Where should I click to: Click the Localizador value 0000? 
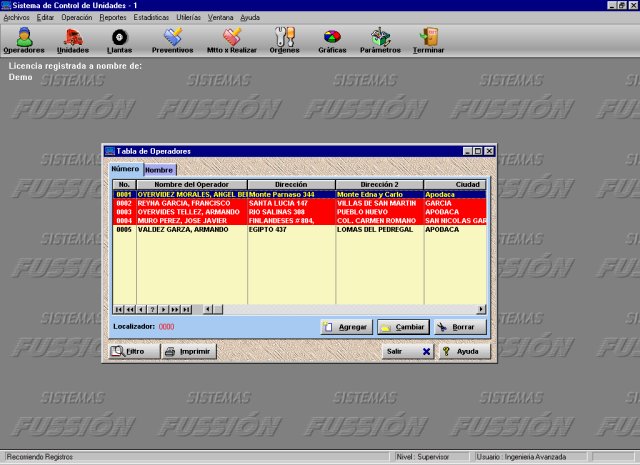pos(166,327)
